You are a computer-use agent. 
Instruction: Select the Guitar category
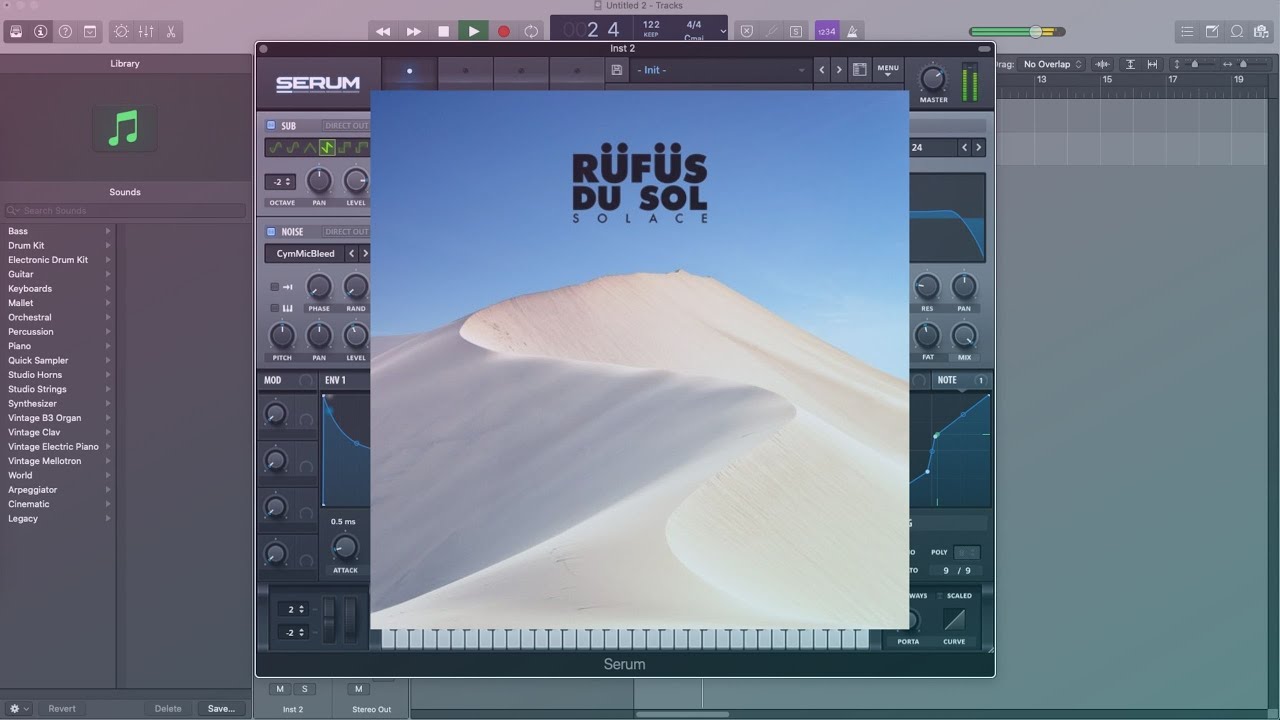click(x=21, y=274)
